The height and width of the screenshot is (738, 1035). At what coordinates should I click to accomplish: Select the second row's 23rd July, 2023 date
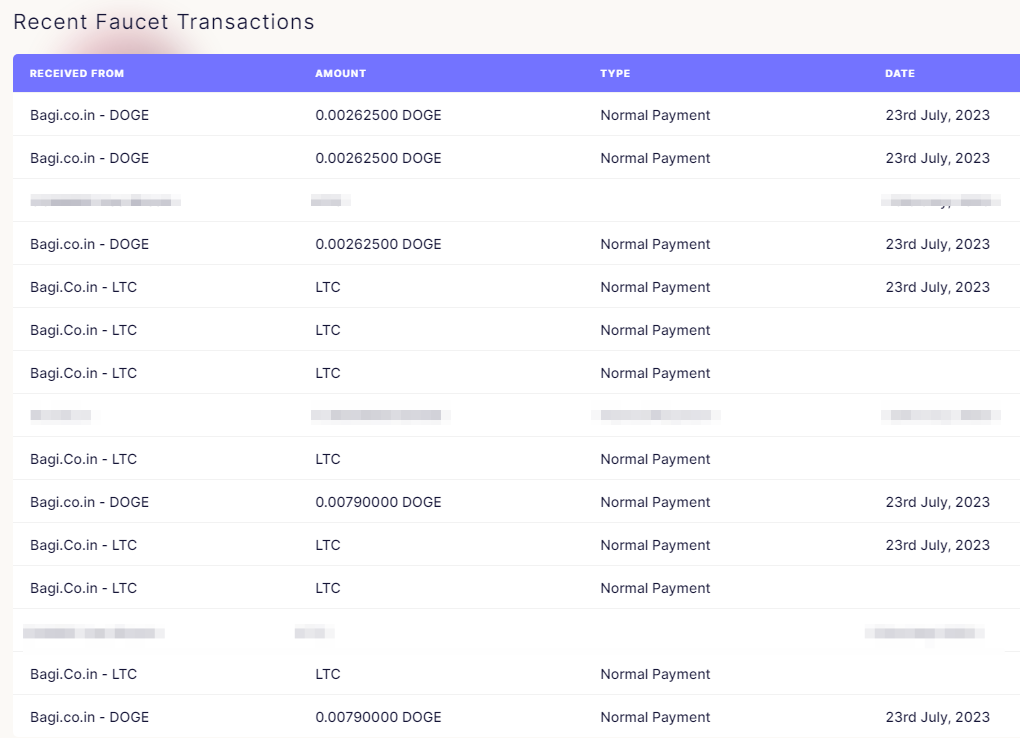(x=937, y=158)
